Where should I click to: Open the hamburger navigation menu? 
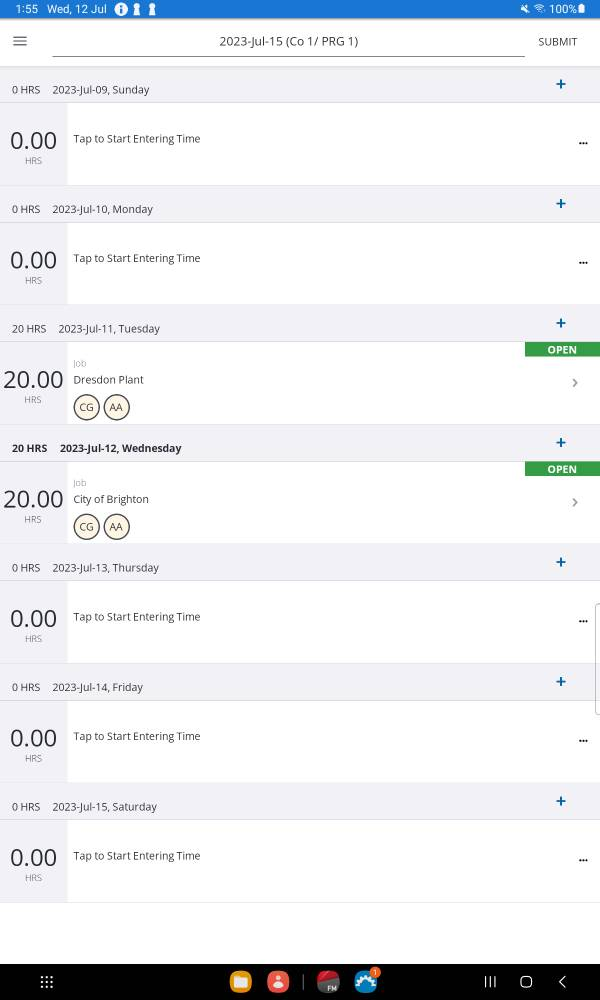pos(20,41)
